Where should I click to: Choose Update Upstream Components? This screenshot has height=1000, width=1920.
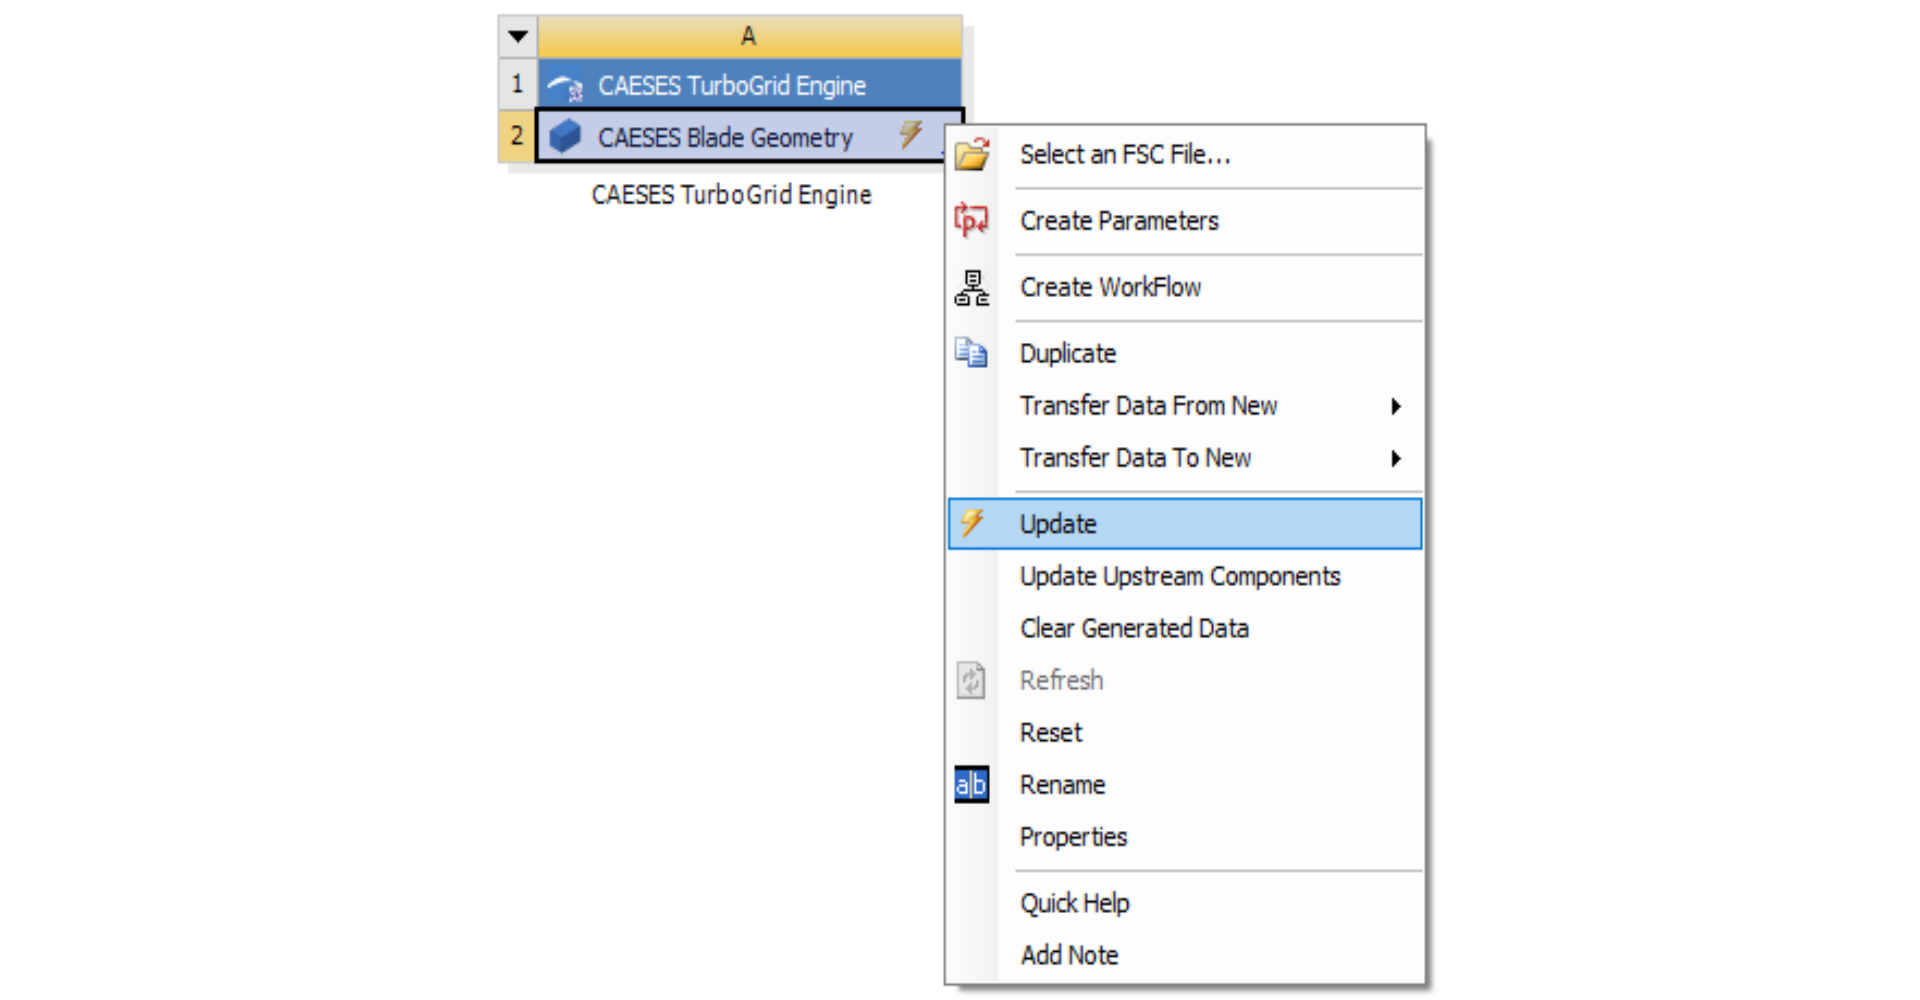tap(1185, 576)
